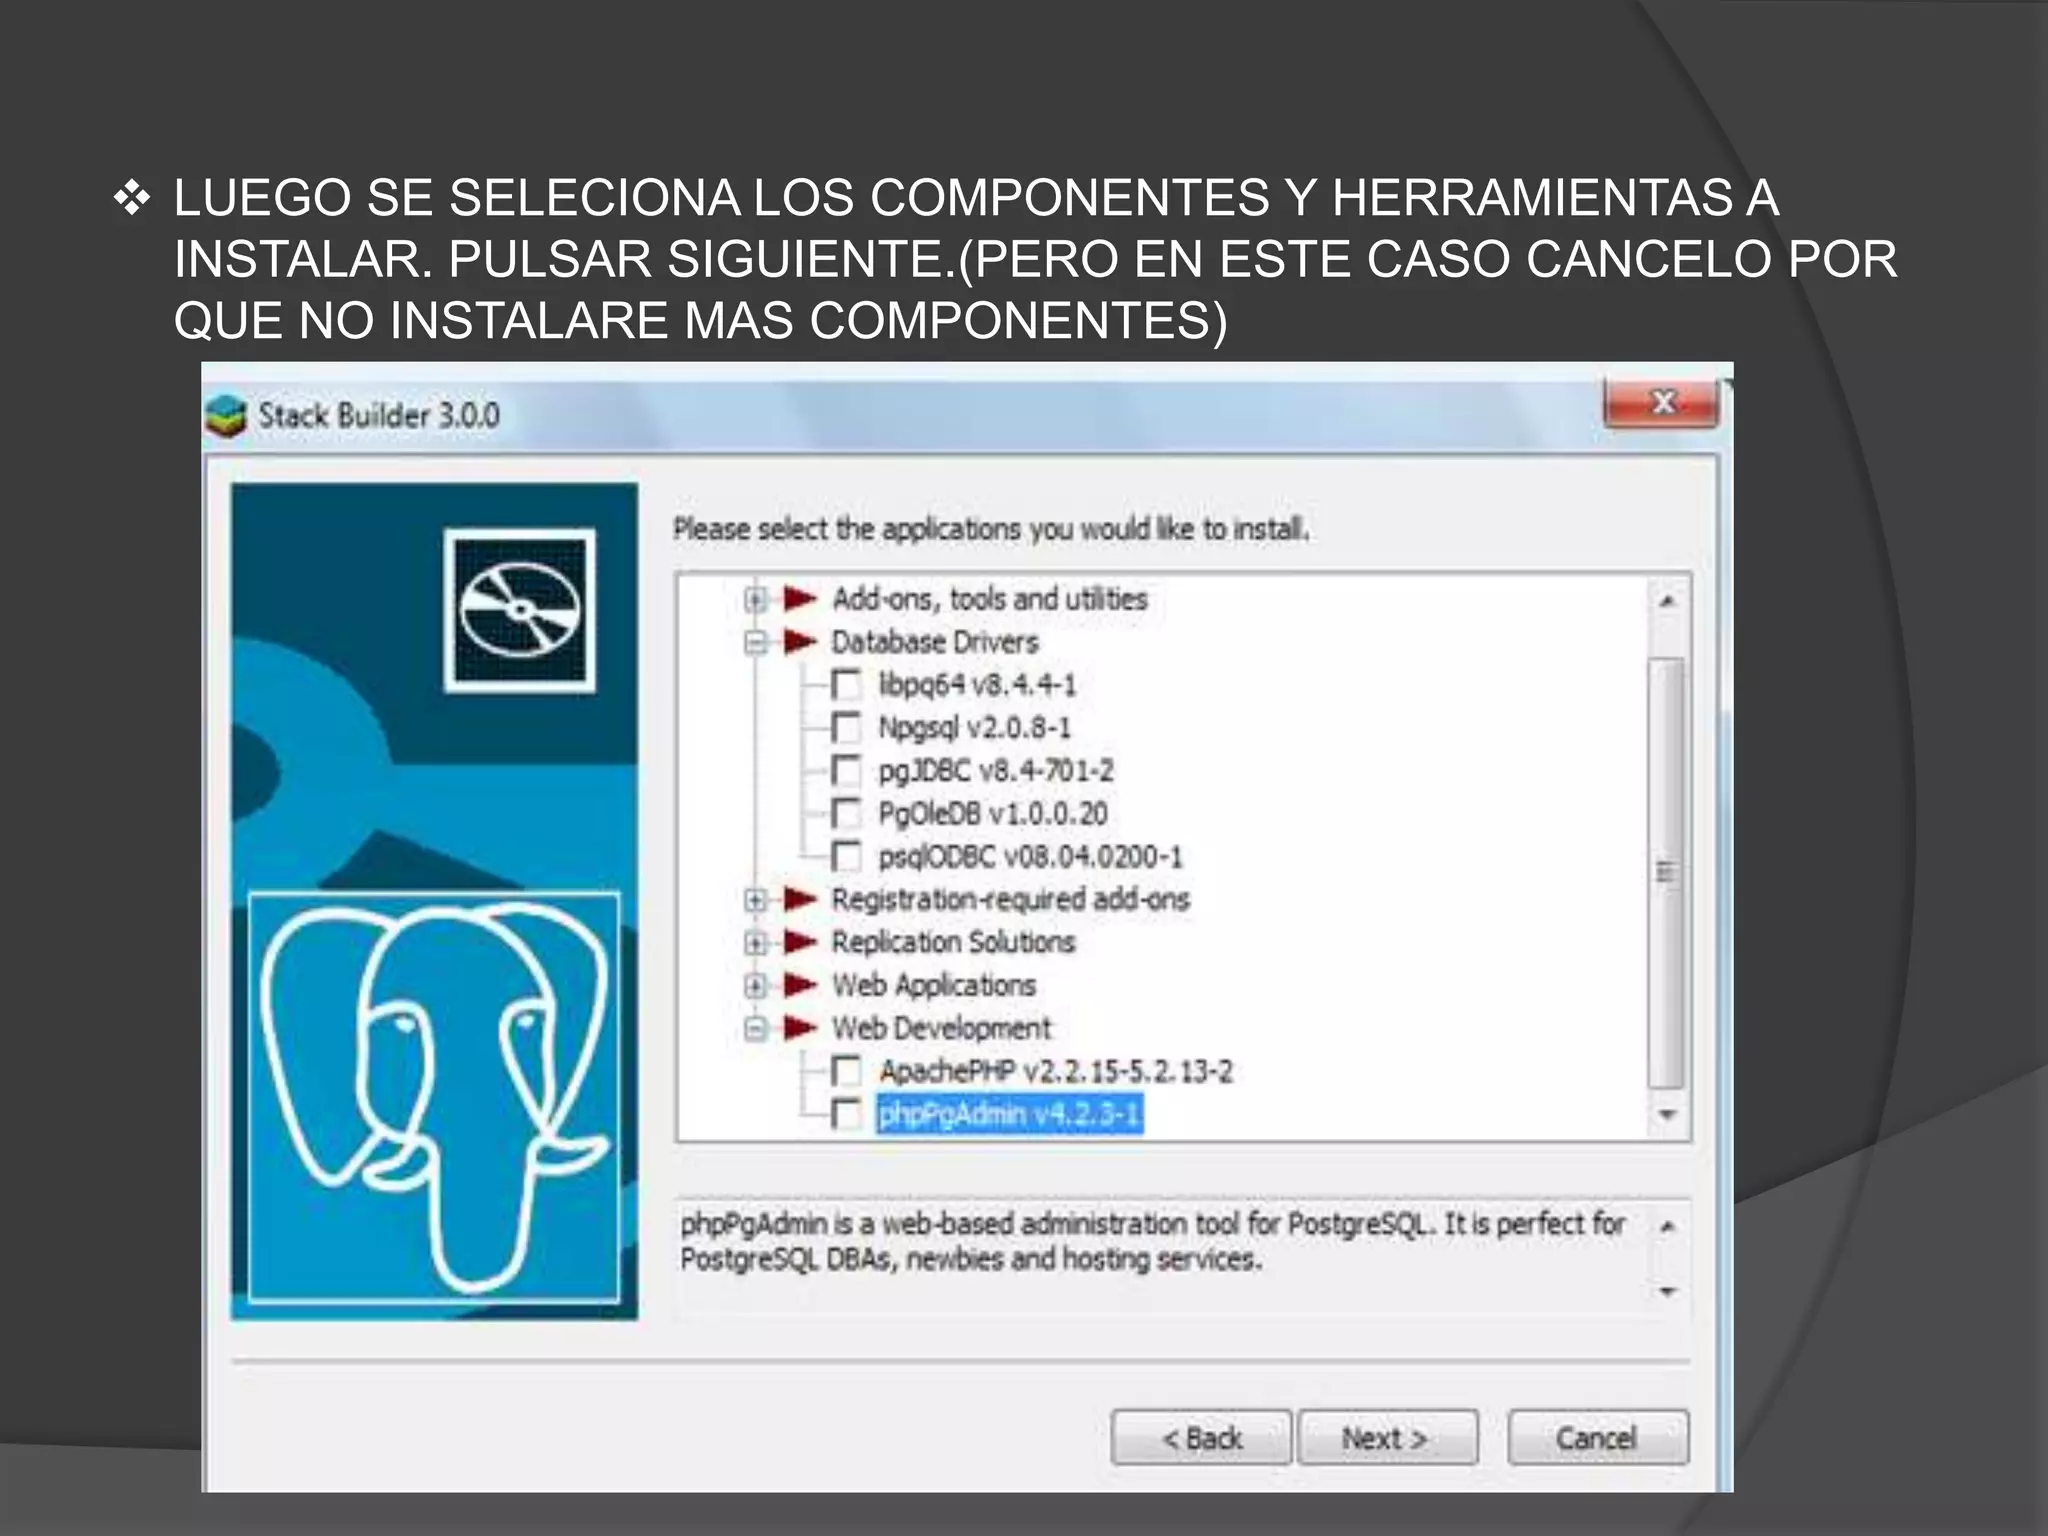This screenshot has width=2048, height=1536.
Task: Click the description box scroll-up arrow
Action: [x=1667, y=1227]
